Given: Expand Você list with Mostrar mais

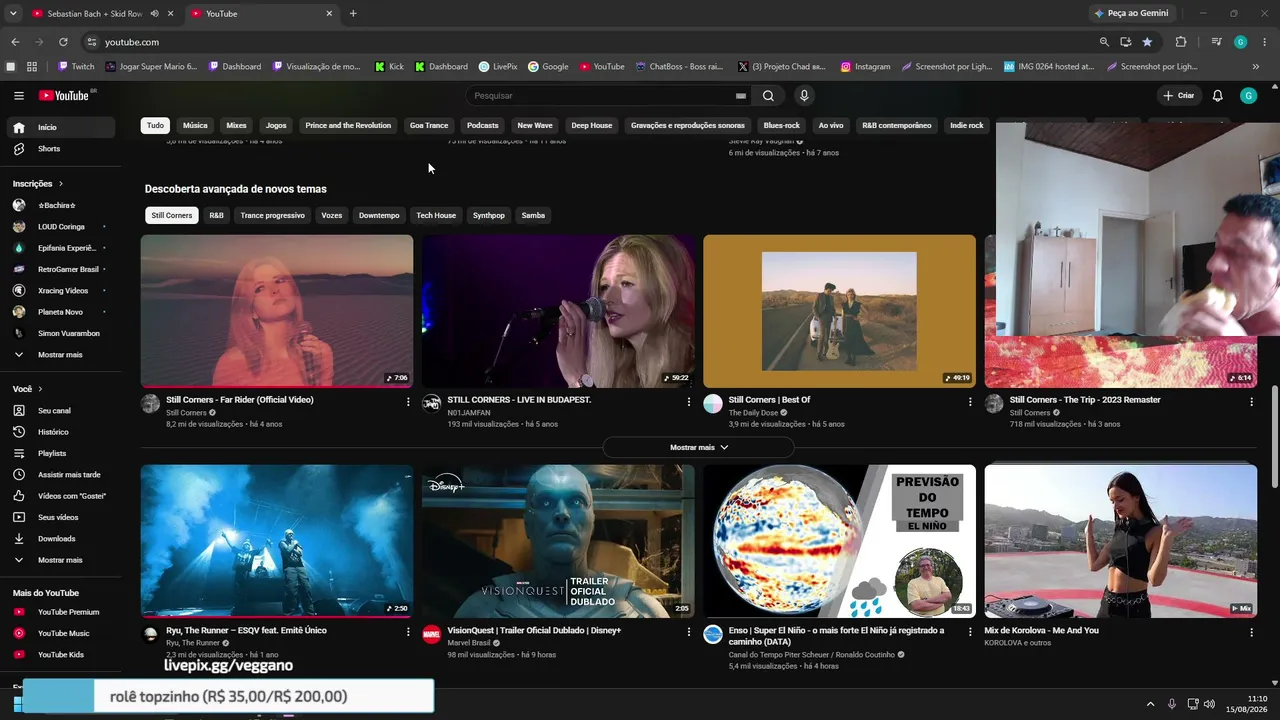Looking at the screenshot, I should pyautogui.click(x=58, y=561).
